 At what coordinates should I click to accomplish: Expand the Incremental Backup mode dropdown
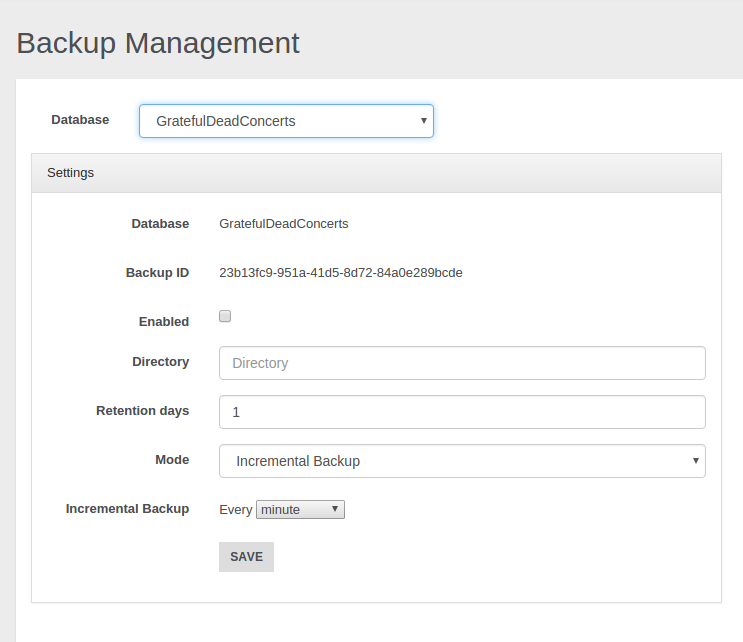click(x=462, y=461)
